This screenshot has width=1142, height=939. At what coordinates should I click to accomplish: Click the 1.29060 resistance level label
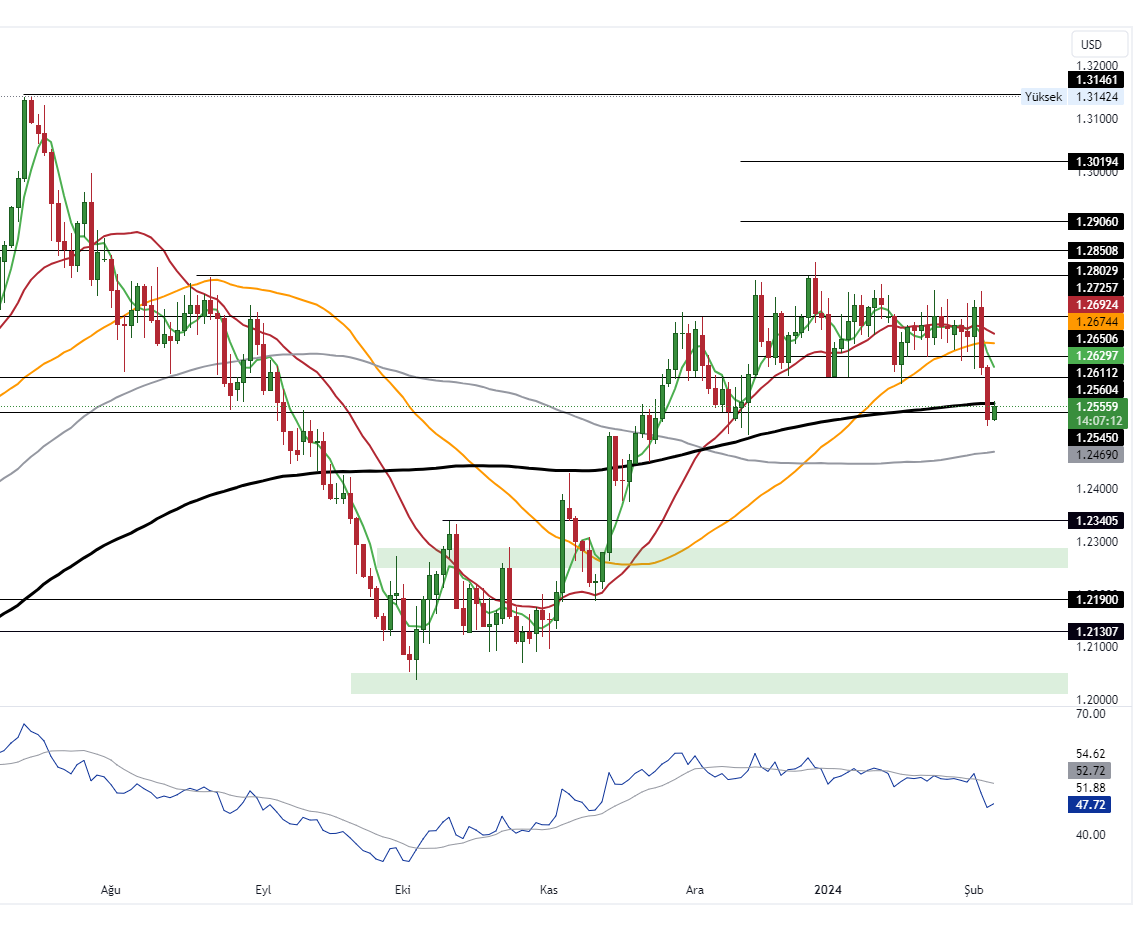pos(1096,221)
